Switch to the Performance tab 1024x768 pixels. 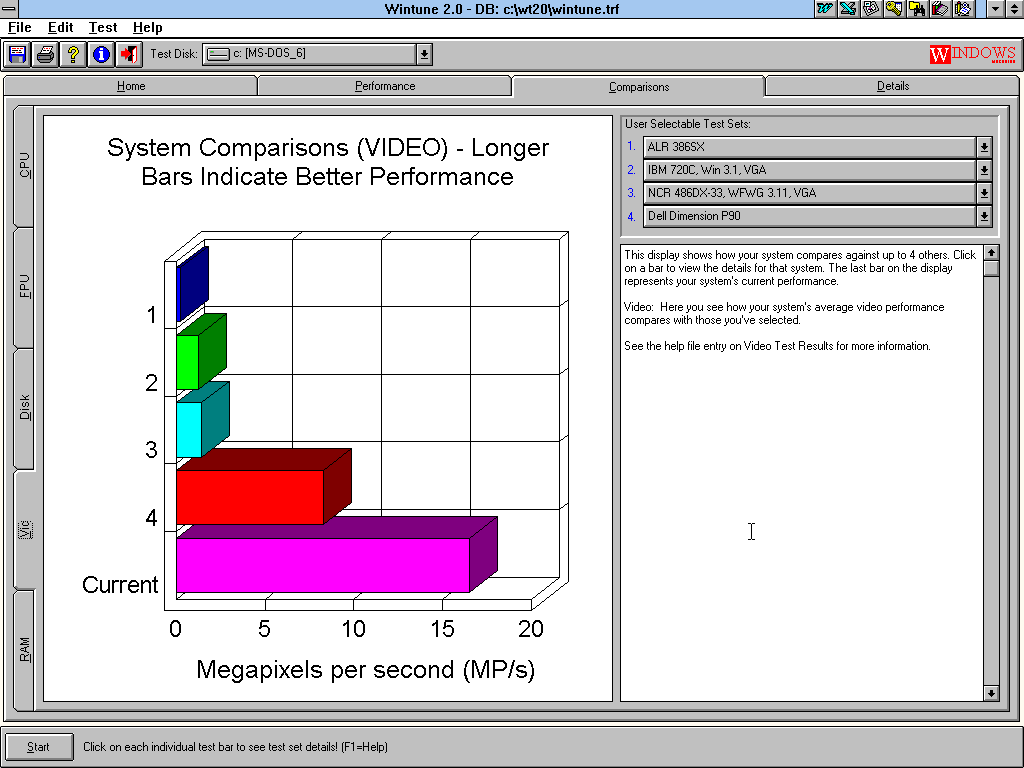coord(385,86)
